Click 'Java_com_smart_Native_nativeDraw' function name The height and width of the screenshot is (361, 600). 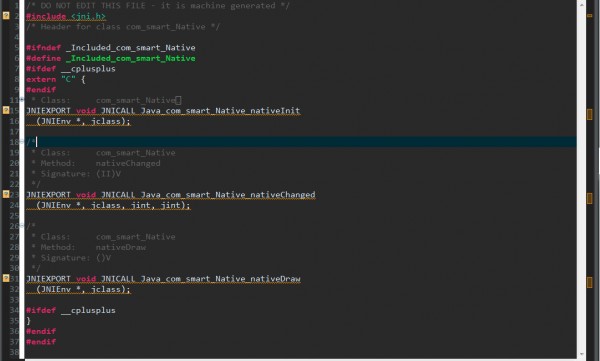tap(220, 279)
